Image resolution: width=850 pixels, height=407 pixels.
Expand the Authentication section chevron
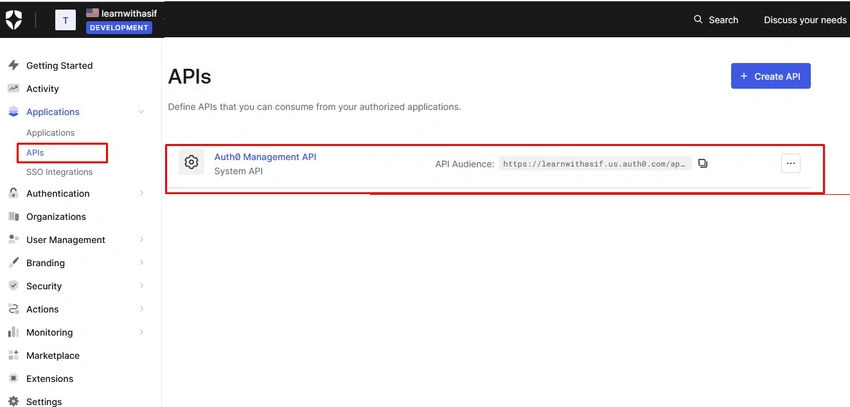tap(141, 193)
